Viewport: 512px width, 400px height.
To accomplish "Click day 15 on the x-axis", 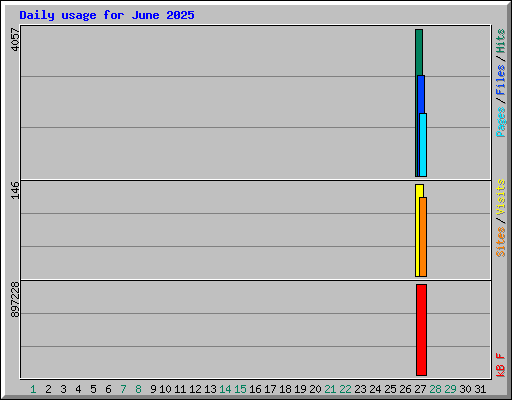I will pos(240,389).
